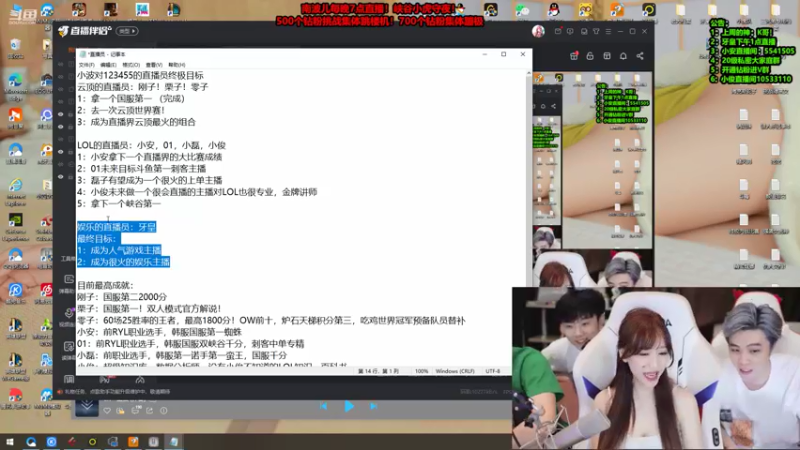The height and width of the screenshot is (450, 800).
Task: Click the 直播伴侣 logo in its title bar
Action: point(85,31)
